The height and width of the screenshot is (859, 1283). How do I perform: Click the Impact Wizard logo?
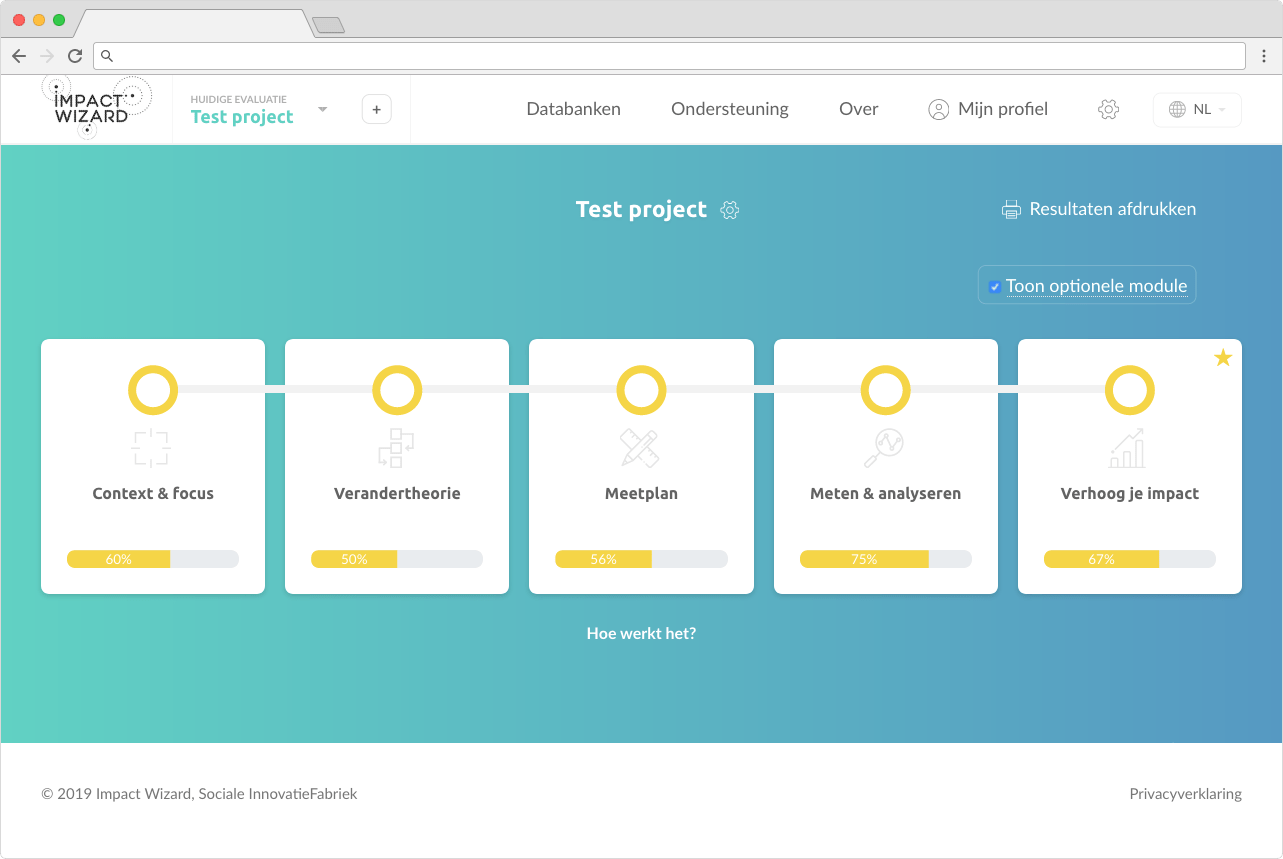click(96, 107)
